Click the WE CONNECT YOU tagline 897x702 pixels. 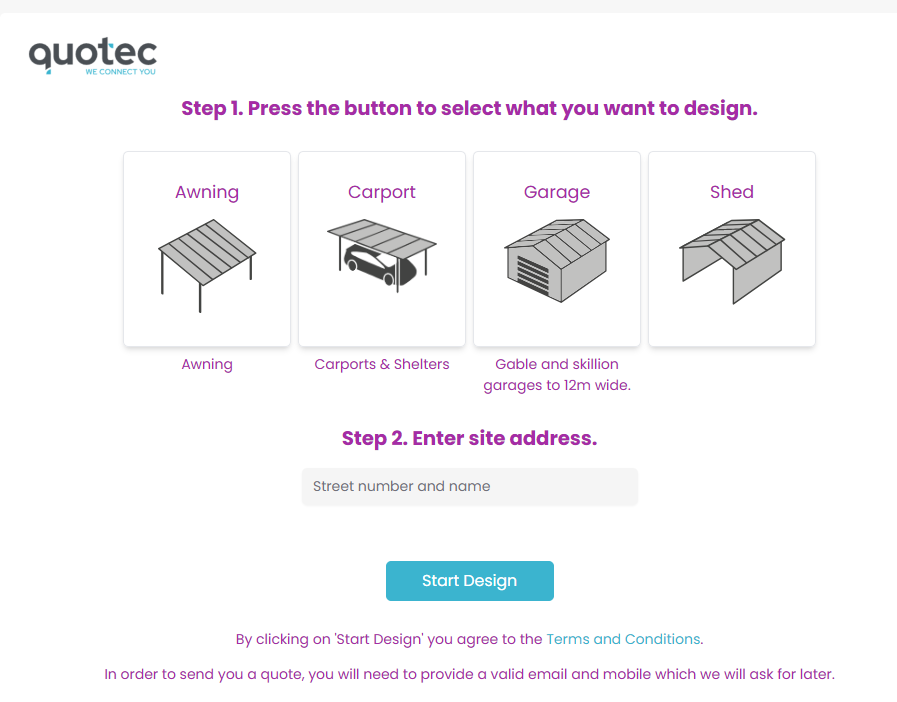click(x=121, y=72)
